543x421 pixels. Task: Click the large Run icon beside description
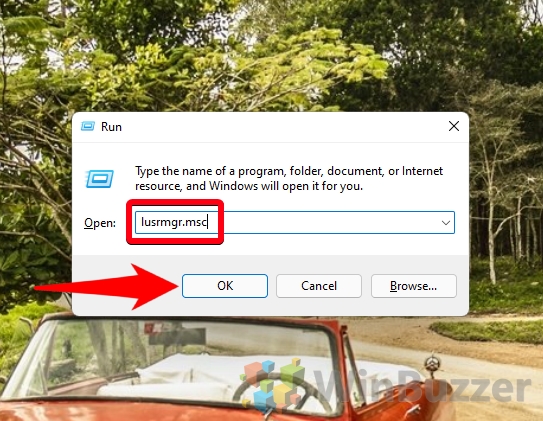click(x=99, y=179)
